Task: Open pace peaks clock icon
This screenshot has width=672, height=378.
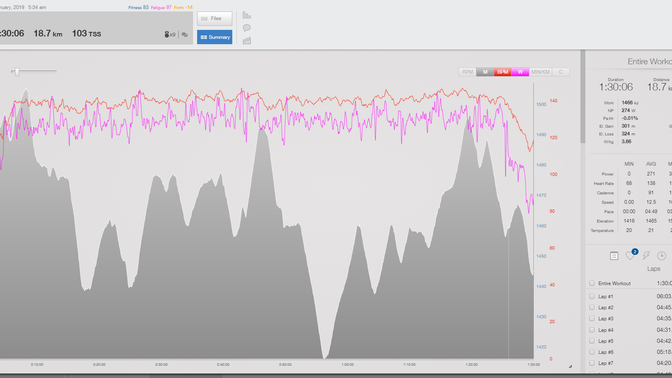Action: click(661, 256)
